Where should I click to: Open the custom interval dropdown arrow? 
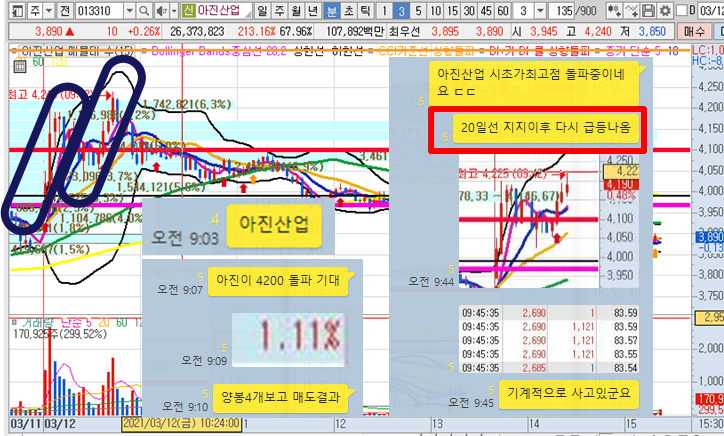540,10
